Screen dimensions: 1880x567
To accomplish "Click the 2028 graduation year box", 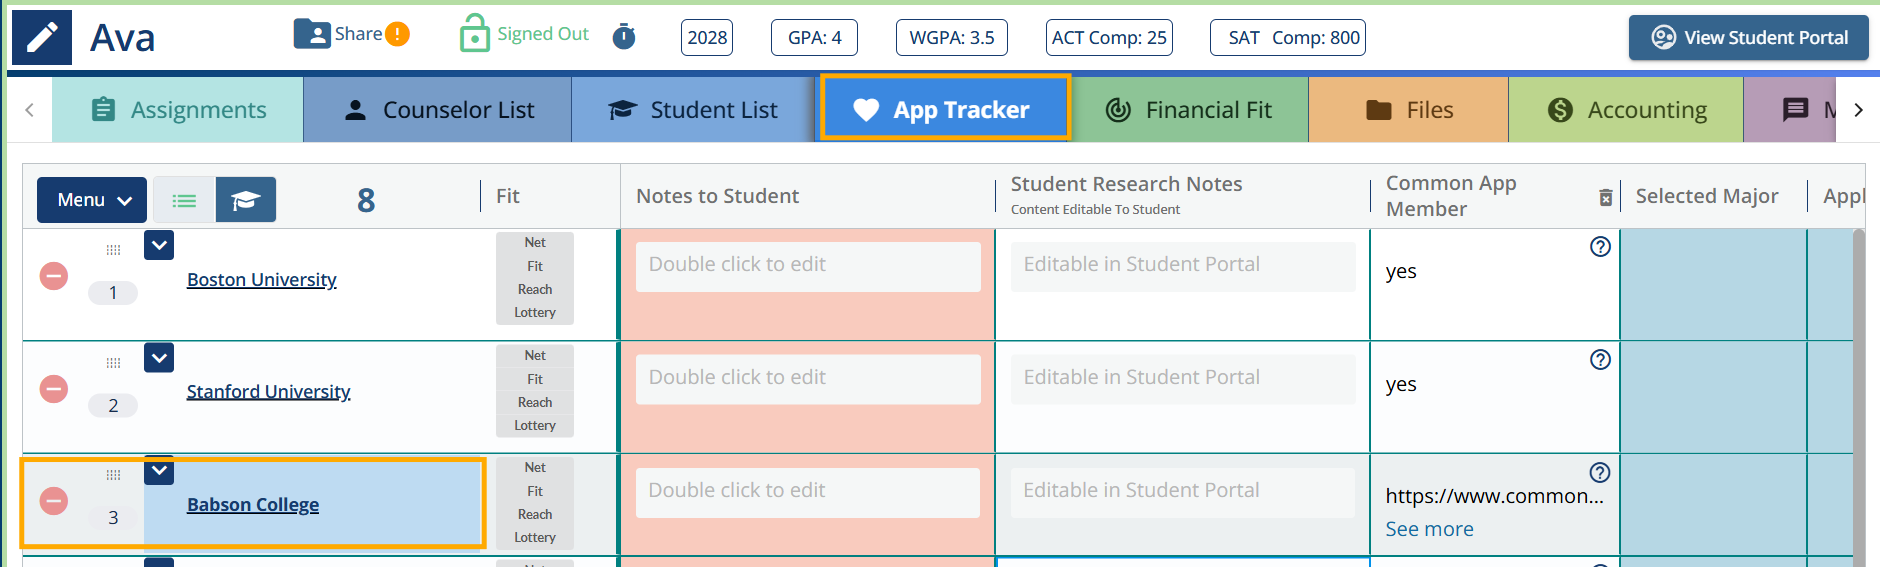I will [707, 38].
